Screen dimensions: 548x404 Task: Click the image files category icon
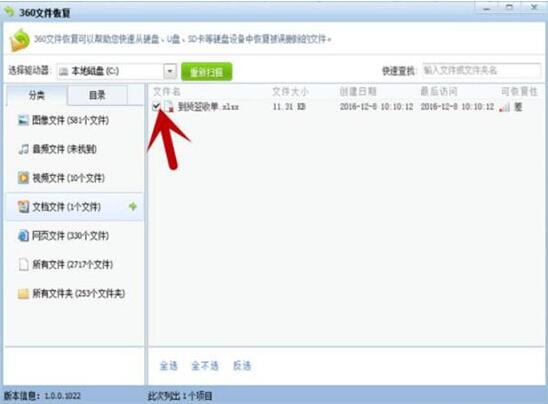(x=23, y=120)
